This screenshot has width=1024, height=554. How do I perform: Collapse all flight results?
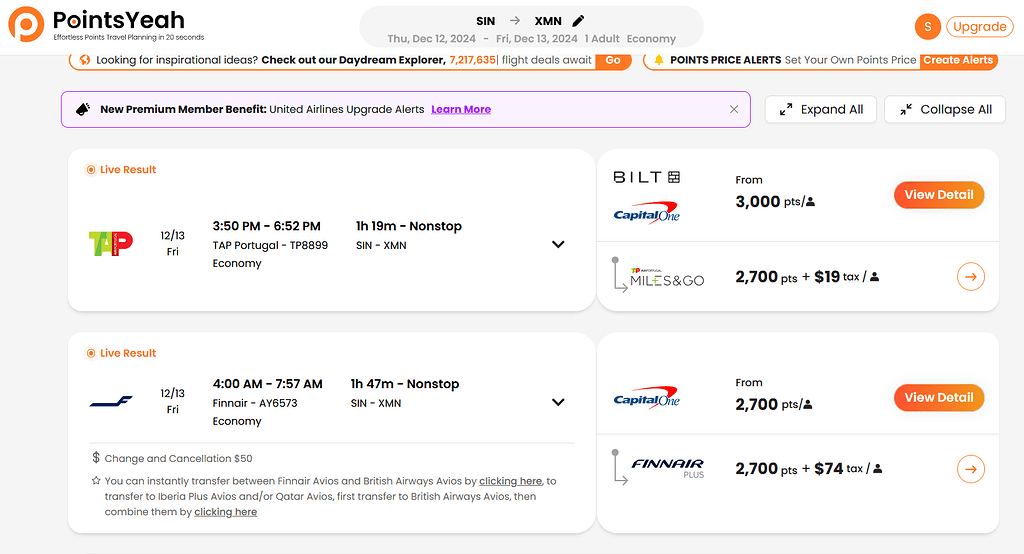click(x=945, y=110)
